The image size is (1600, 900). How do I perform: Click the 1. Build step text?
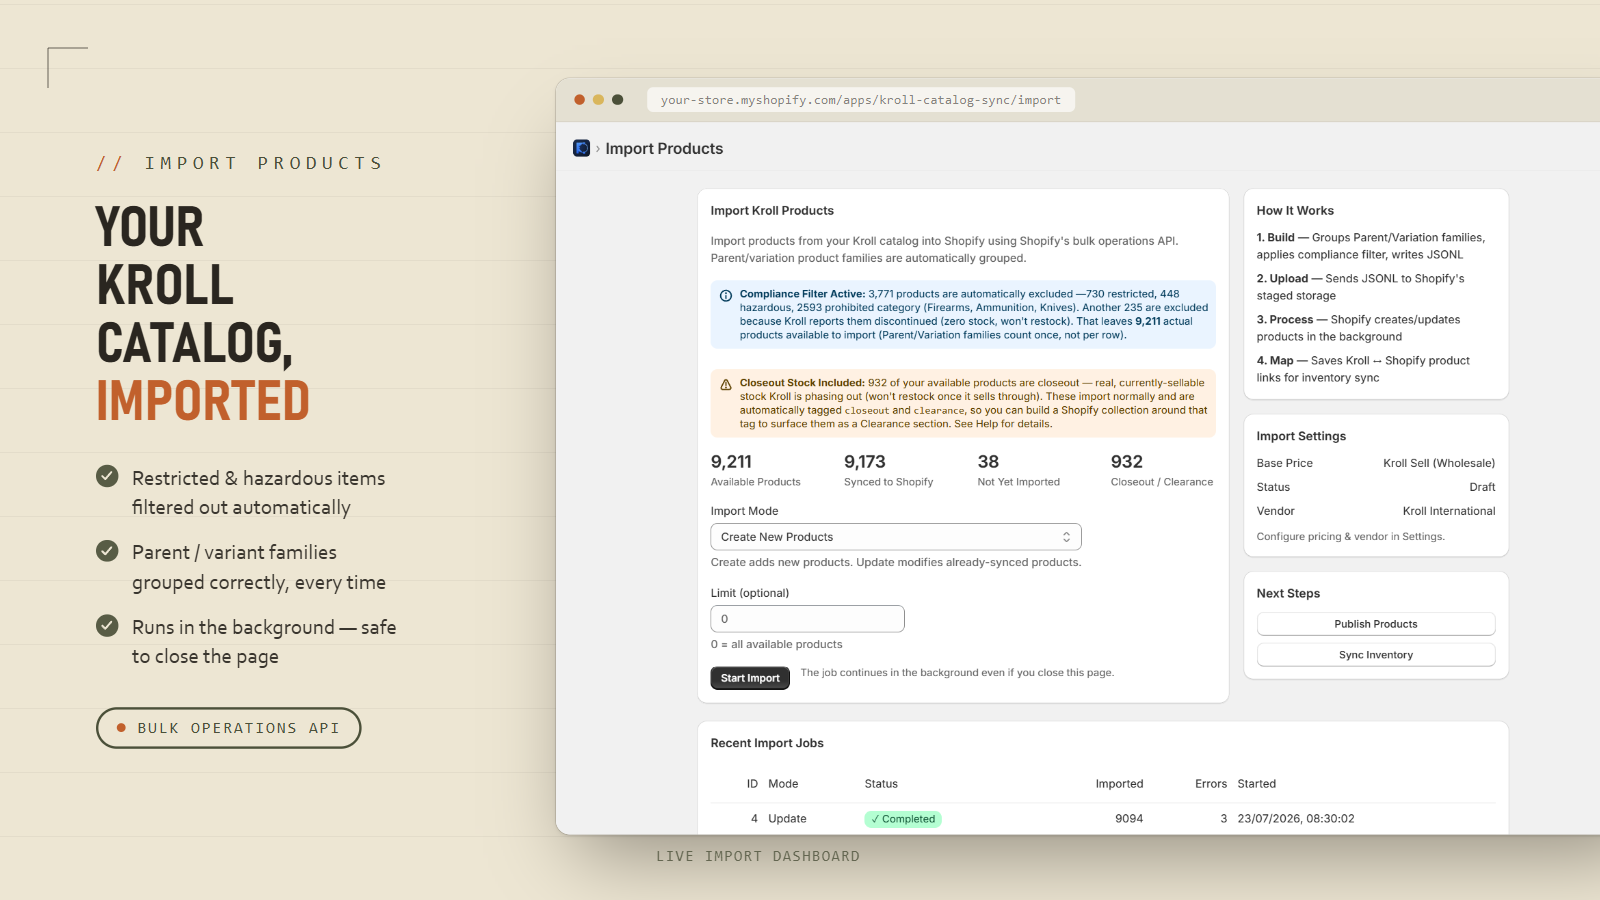pyautogui.click(x=1371, y=246)
